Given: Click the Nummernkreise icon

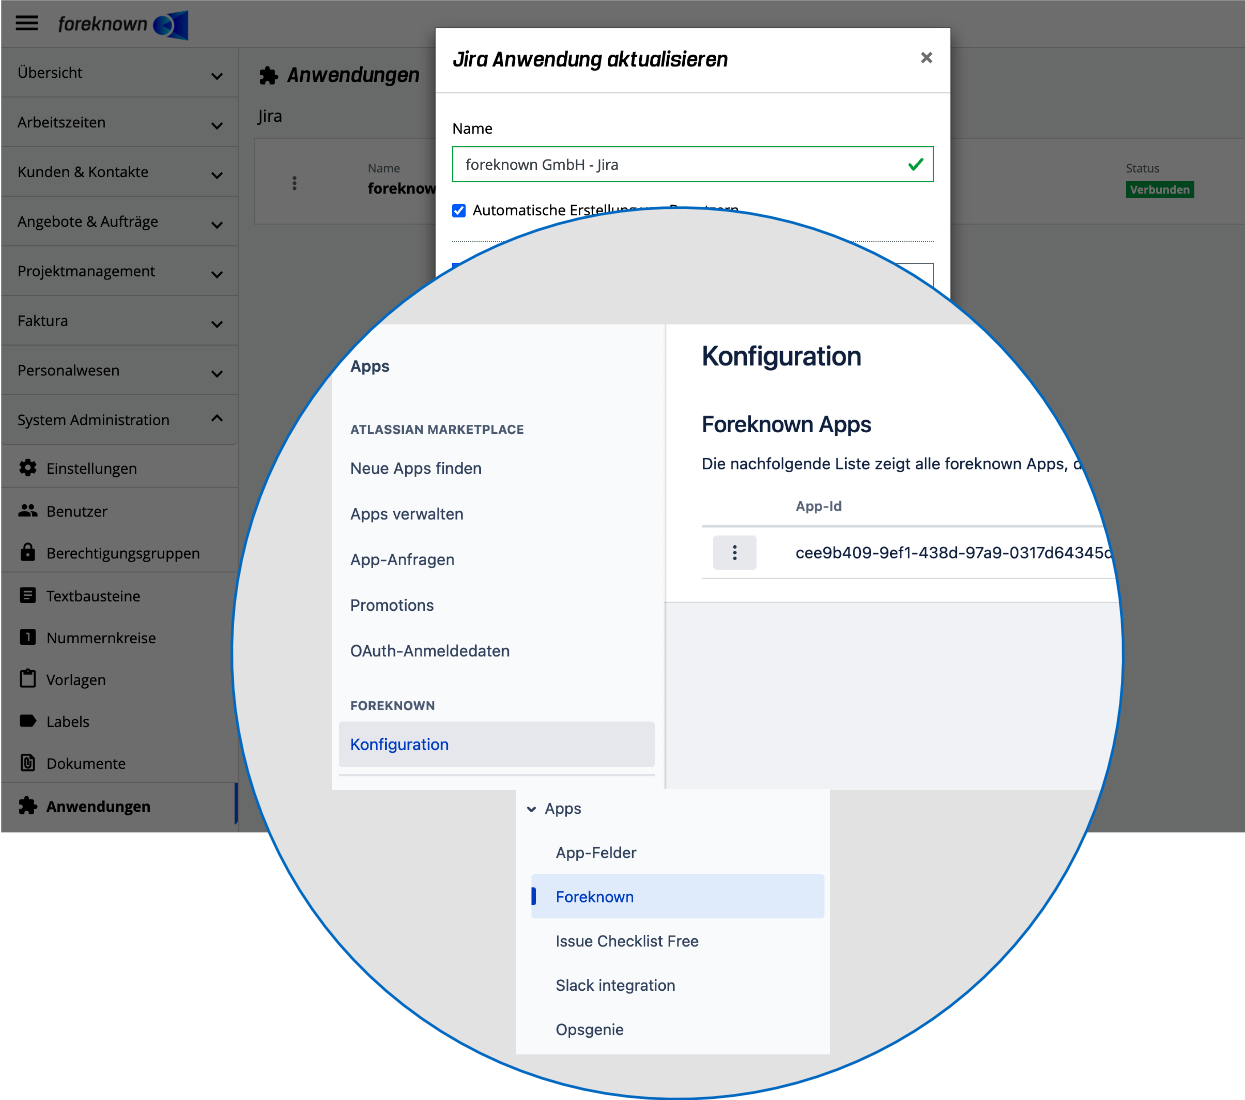Looking at the screenshot, I should [x=28, y=637].
